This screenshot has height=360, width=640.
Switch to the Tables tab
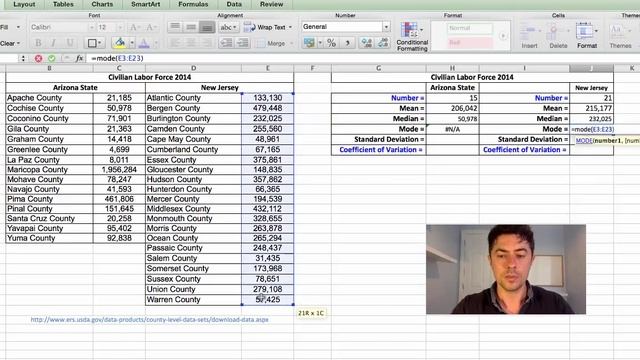[63, 4]
